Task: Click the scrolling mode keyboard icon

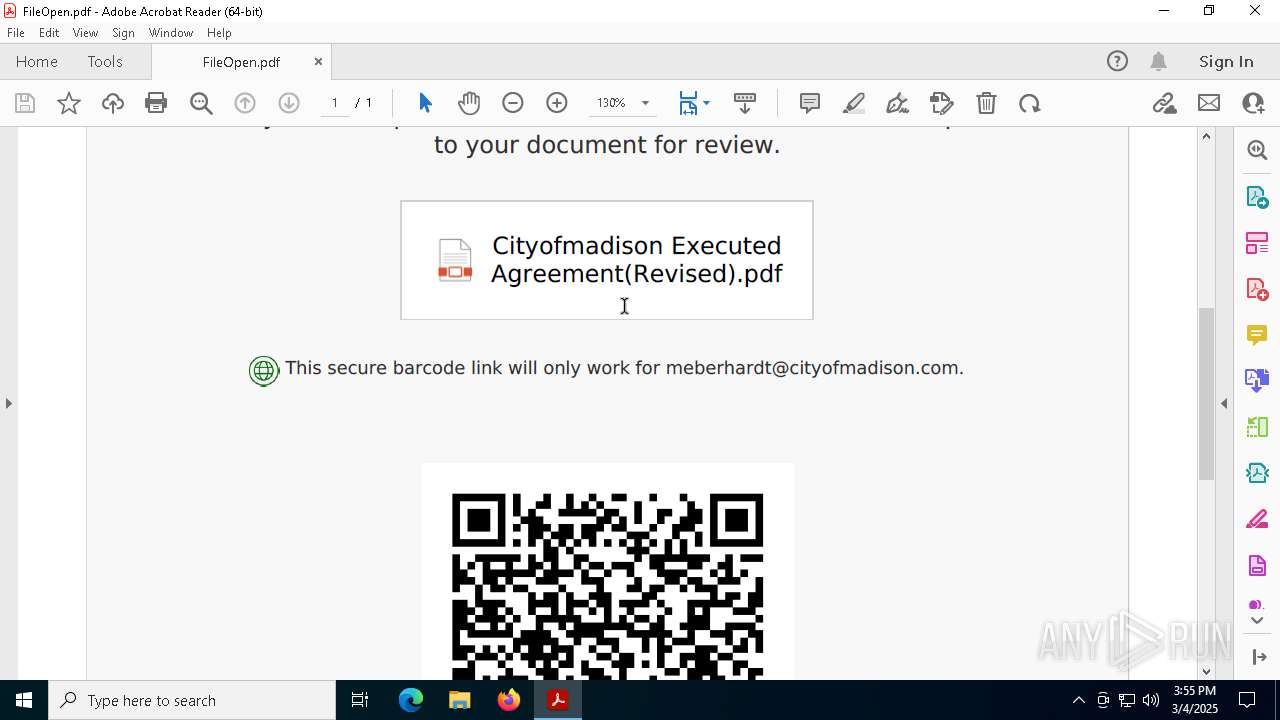Action: [745, 103]
